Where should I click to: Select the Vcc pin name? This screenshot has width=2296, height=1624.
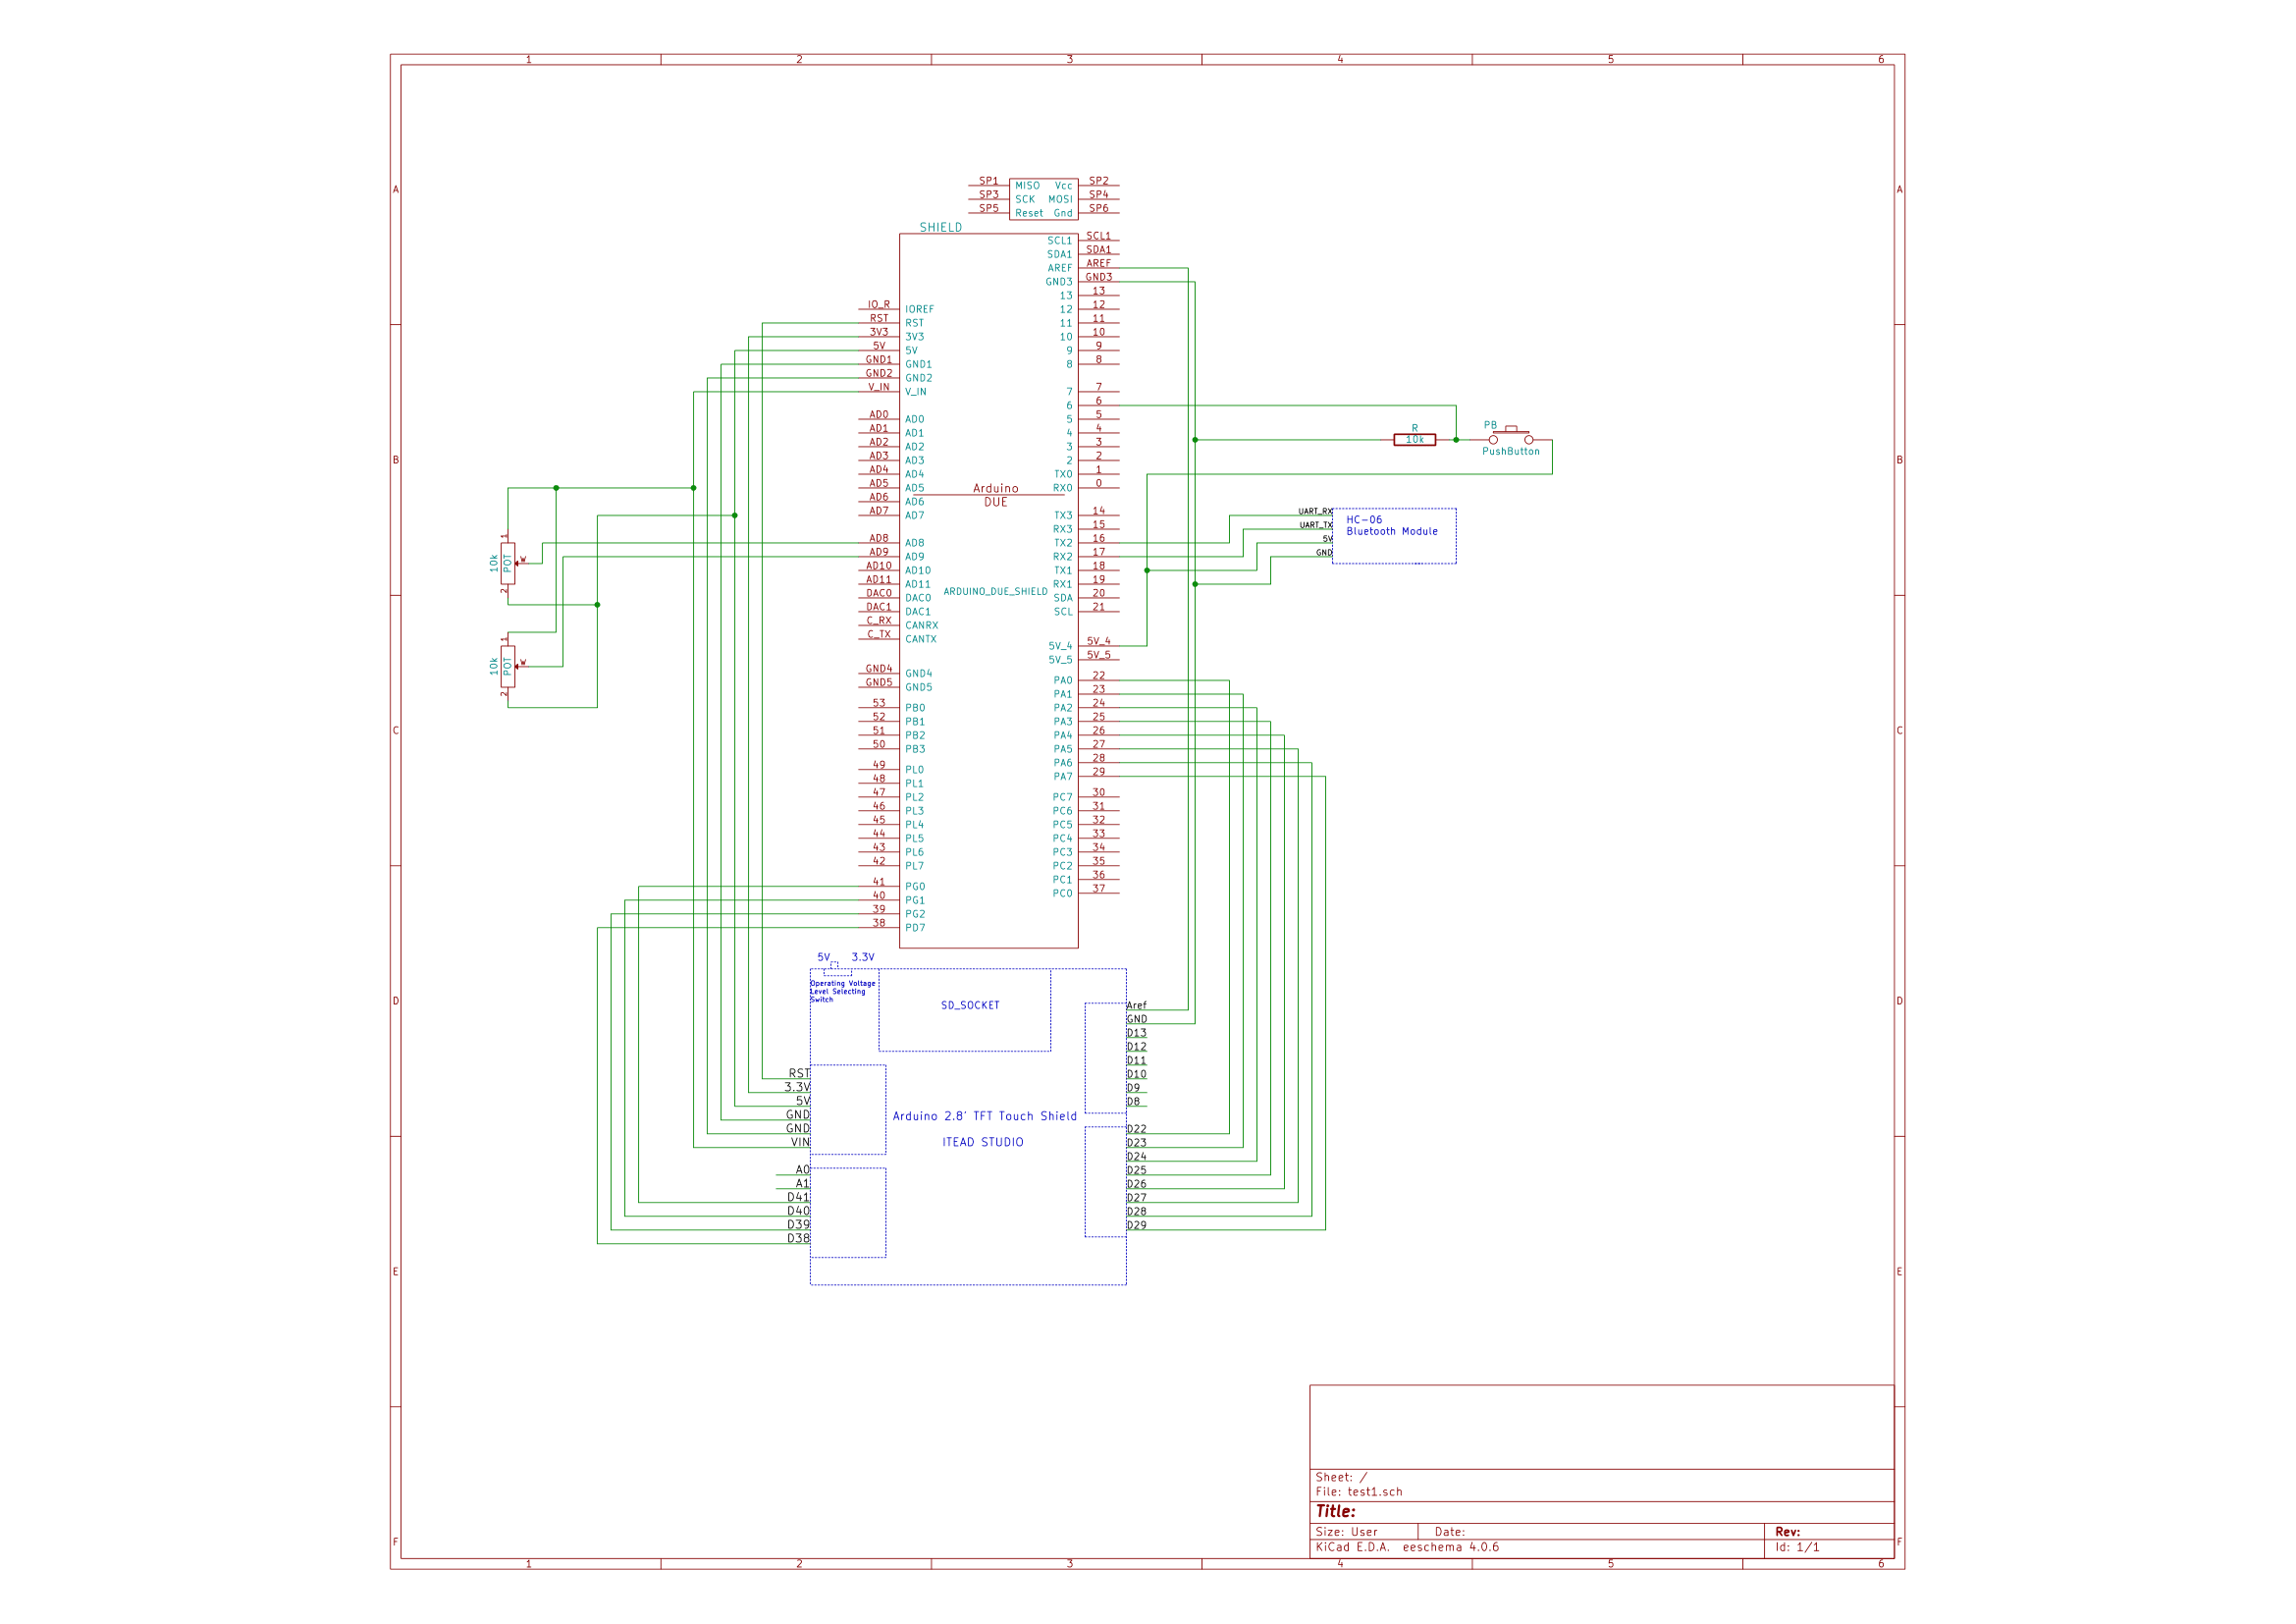point(1063,186)
